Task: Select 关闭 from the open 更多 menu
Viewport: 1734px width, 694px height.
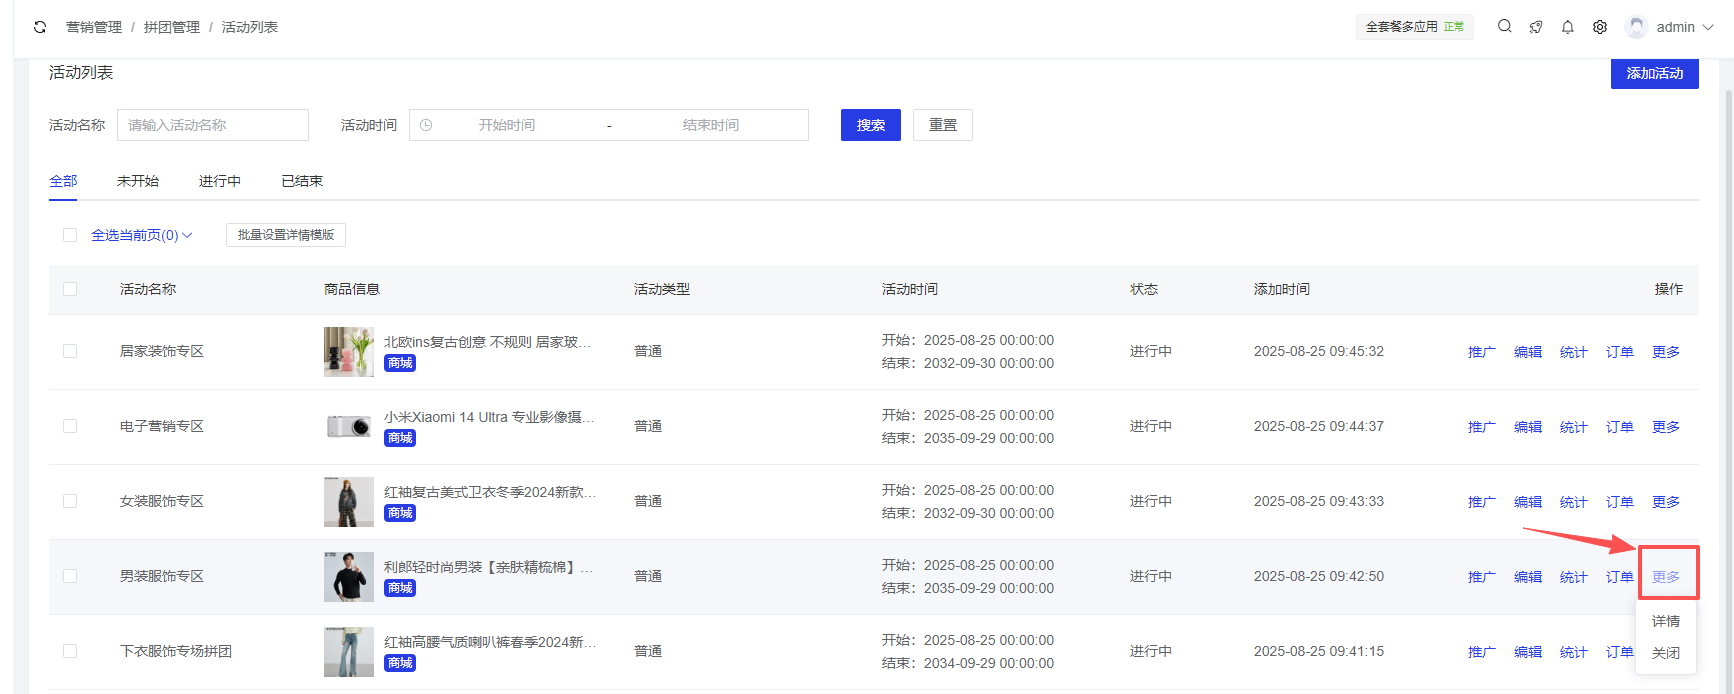Action: pyautogui.click(x=1665, y=653)
